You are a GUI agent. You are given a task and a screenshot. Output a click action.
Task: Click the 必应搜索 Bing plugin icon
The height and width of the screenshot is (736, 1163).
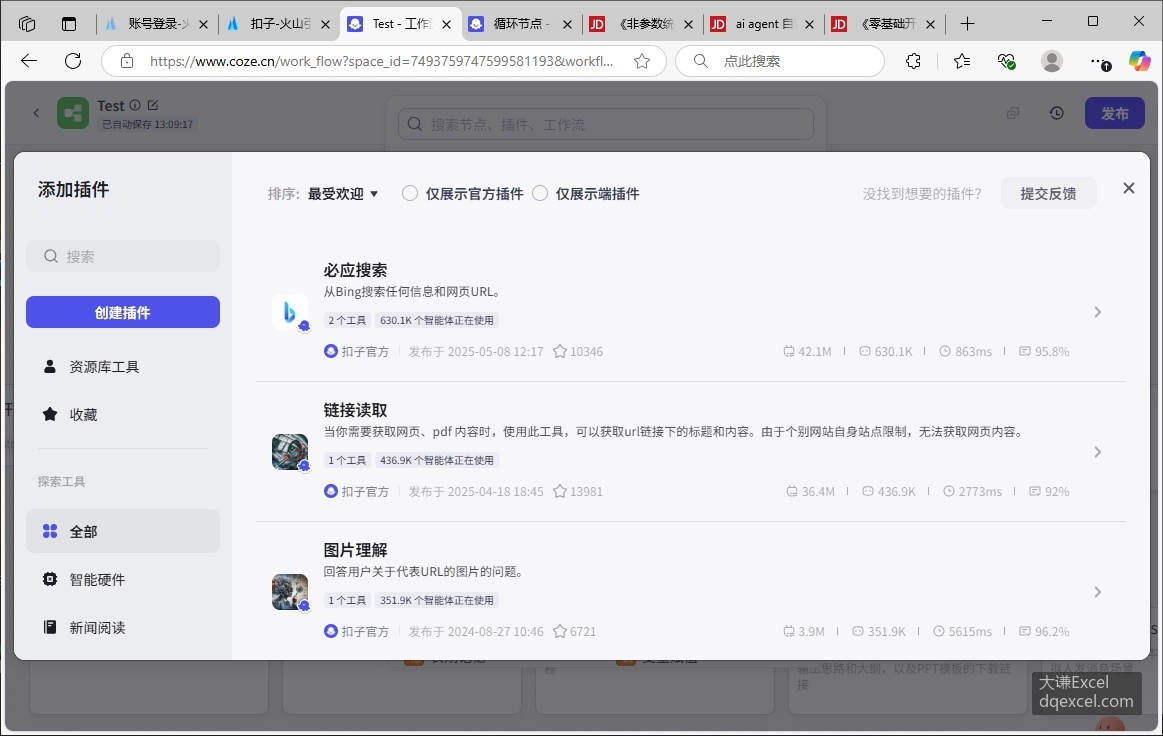290,312
